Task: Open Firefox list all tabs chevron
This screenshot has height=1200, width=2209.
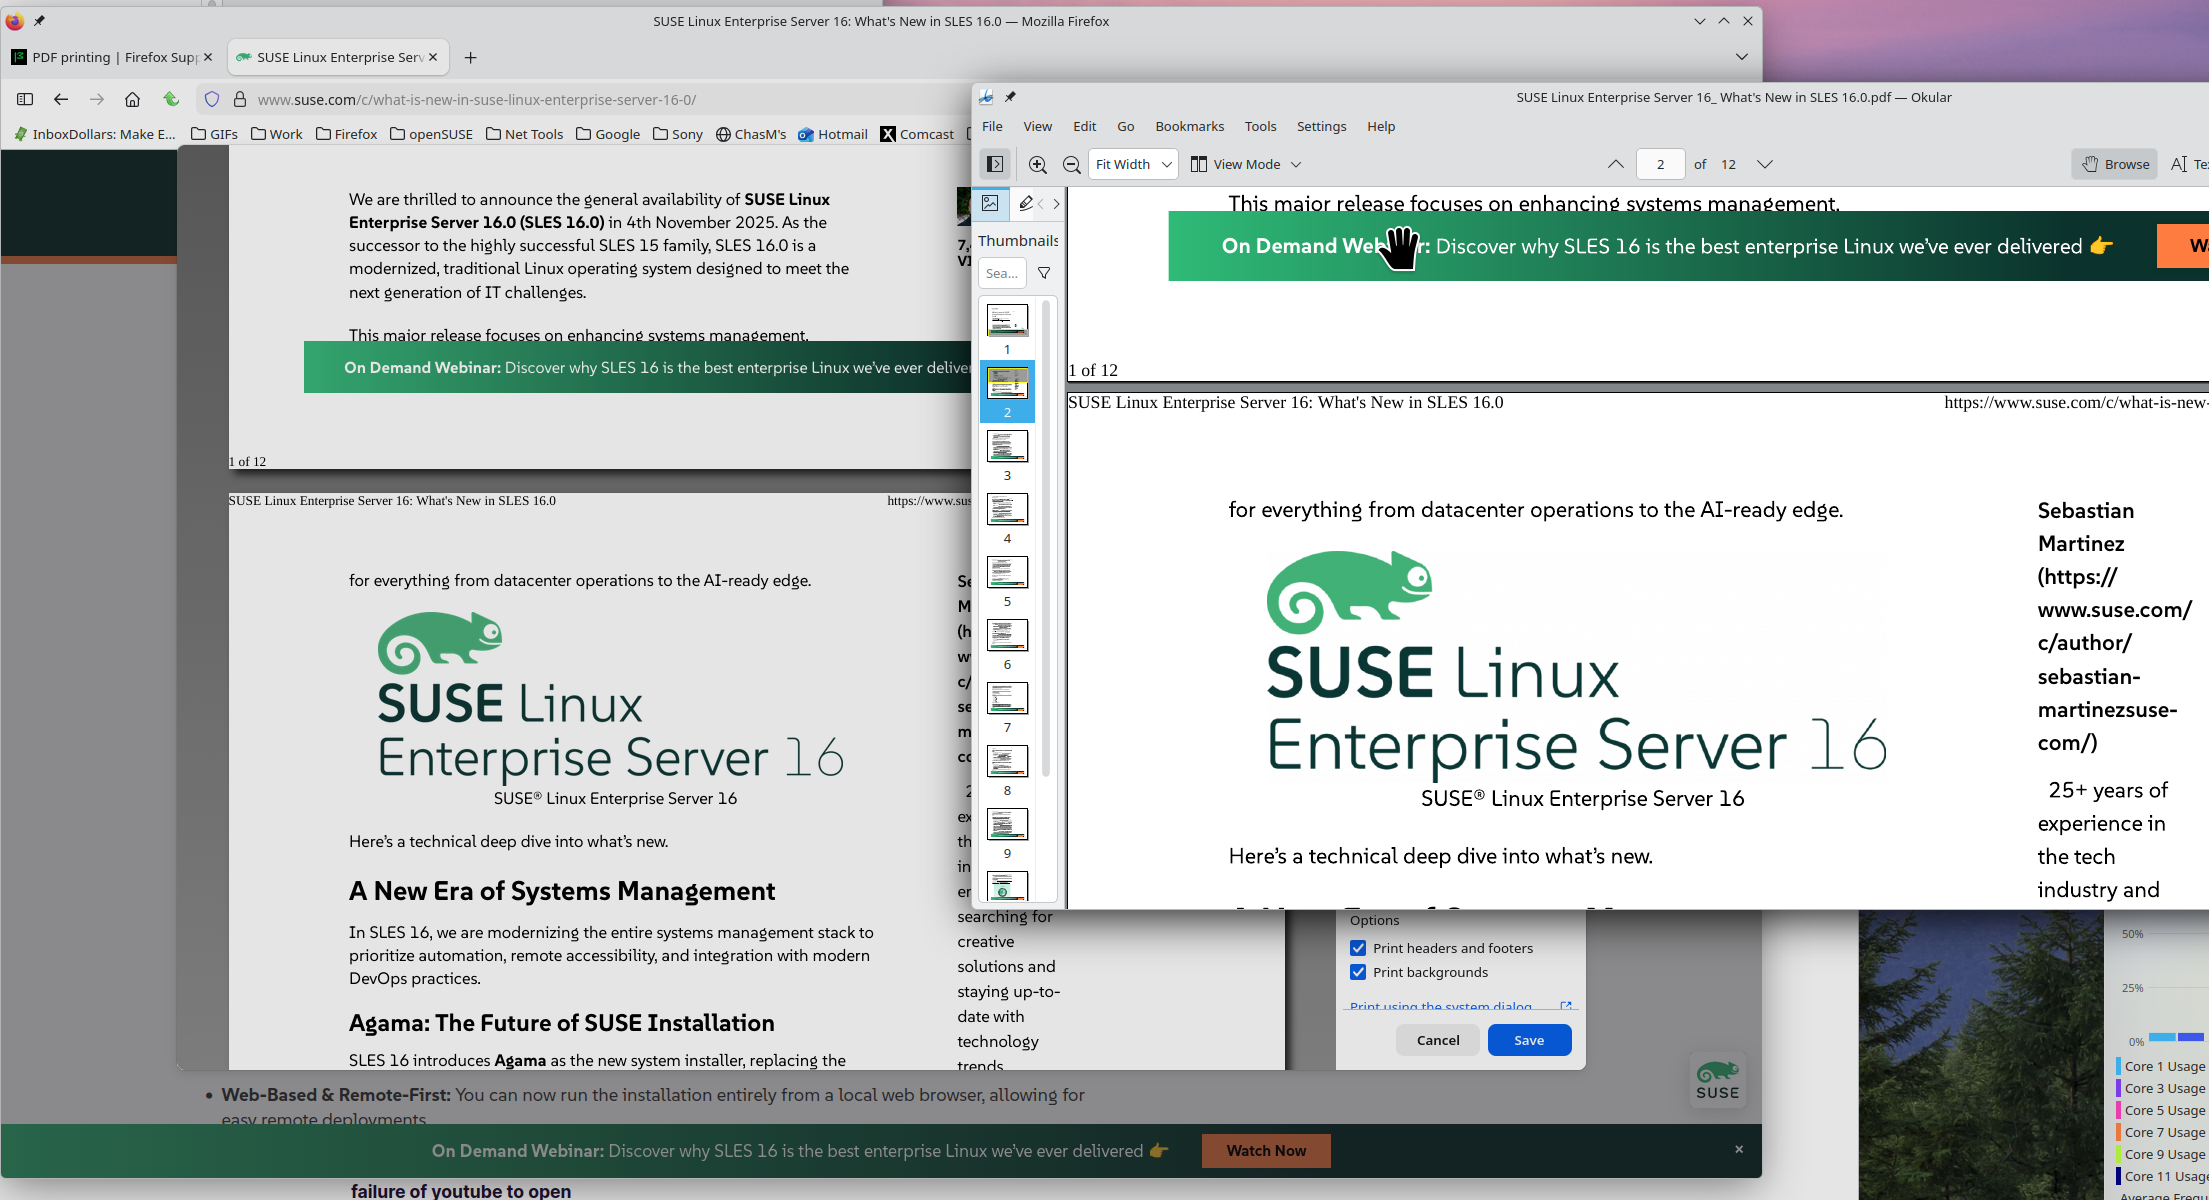Action: (1741, 57)
